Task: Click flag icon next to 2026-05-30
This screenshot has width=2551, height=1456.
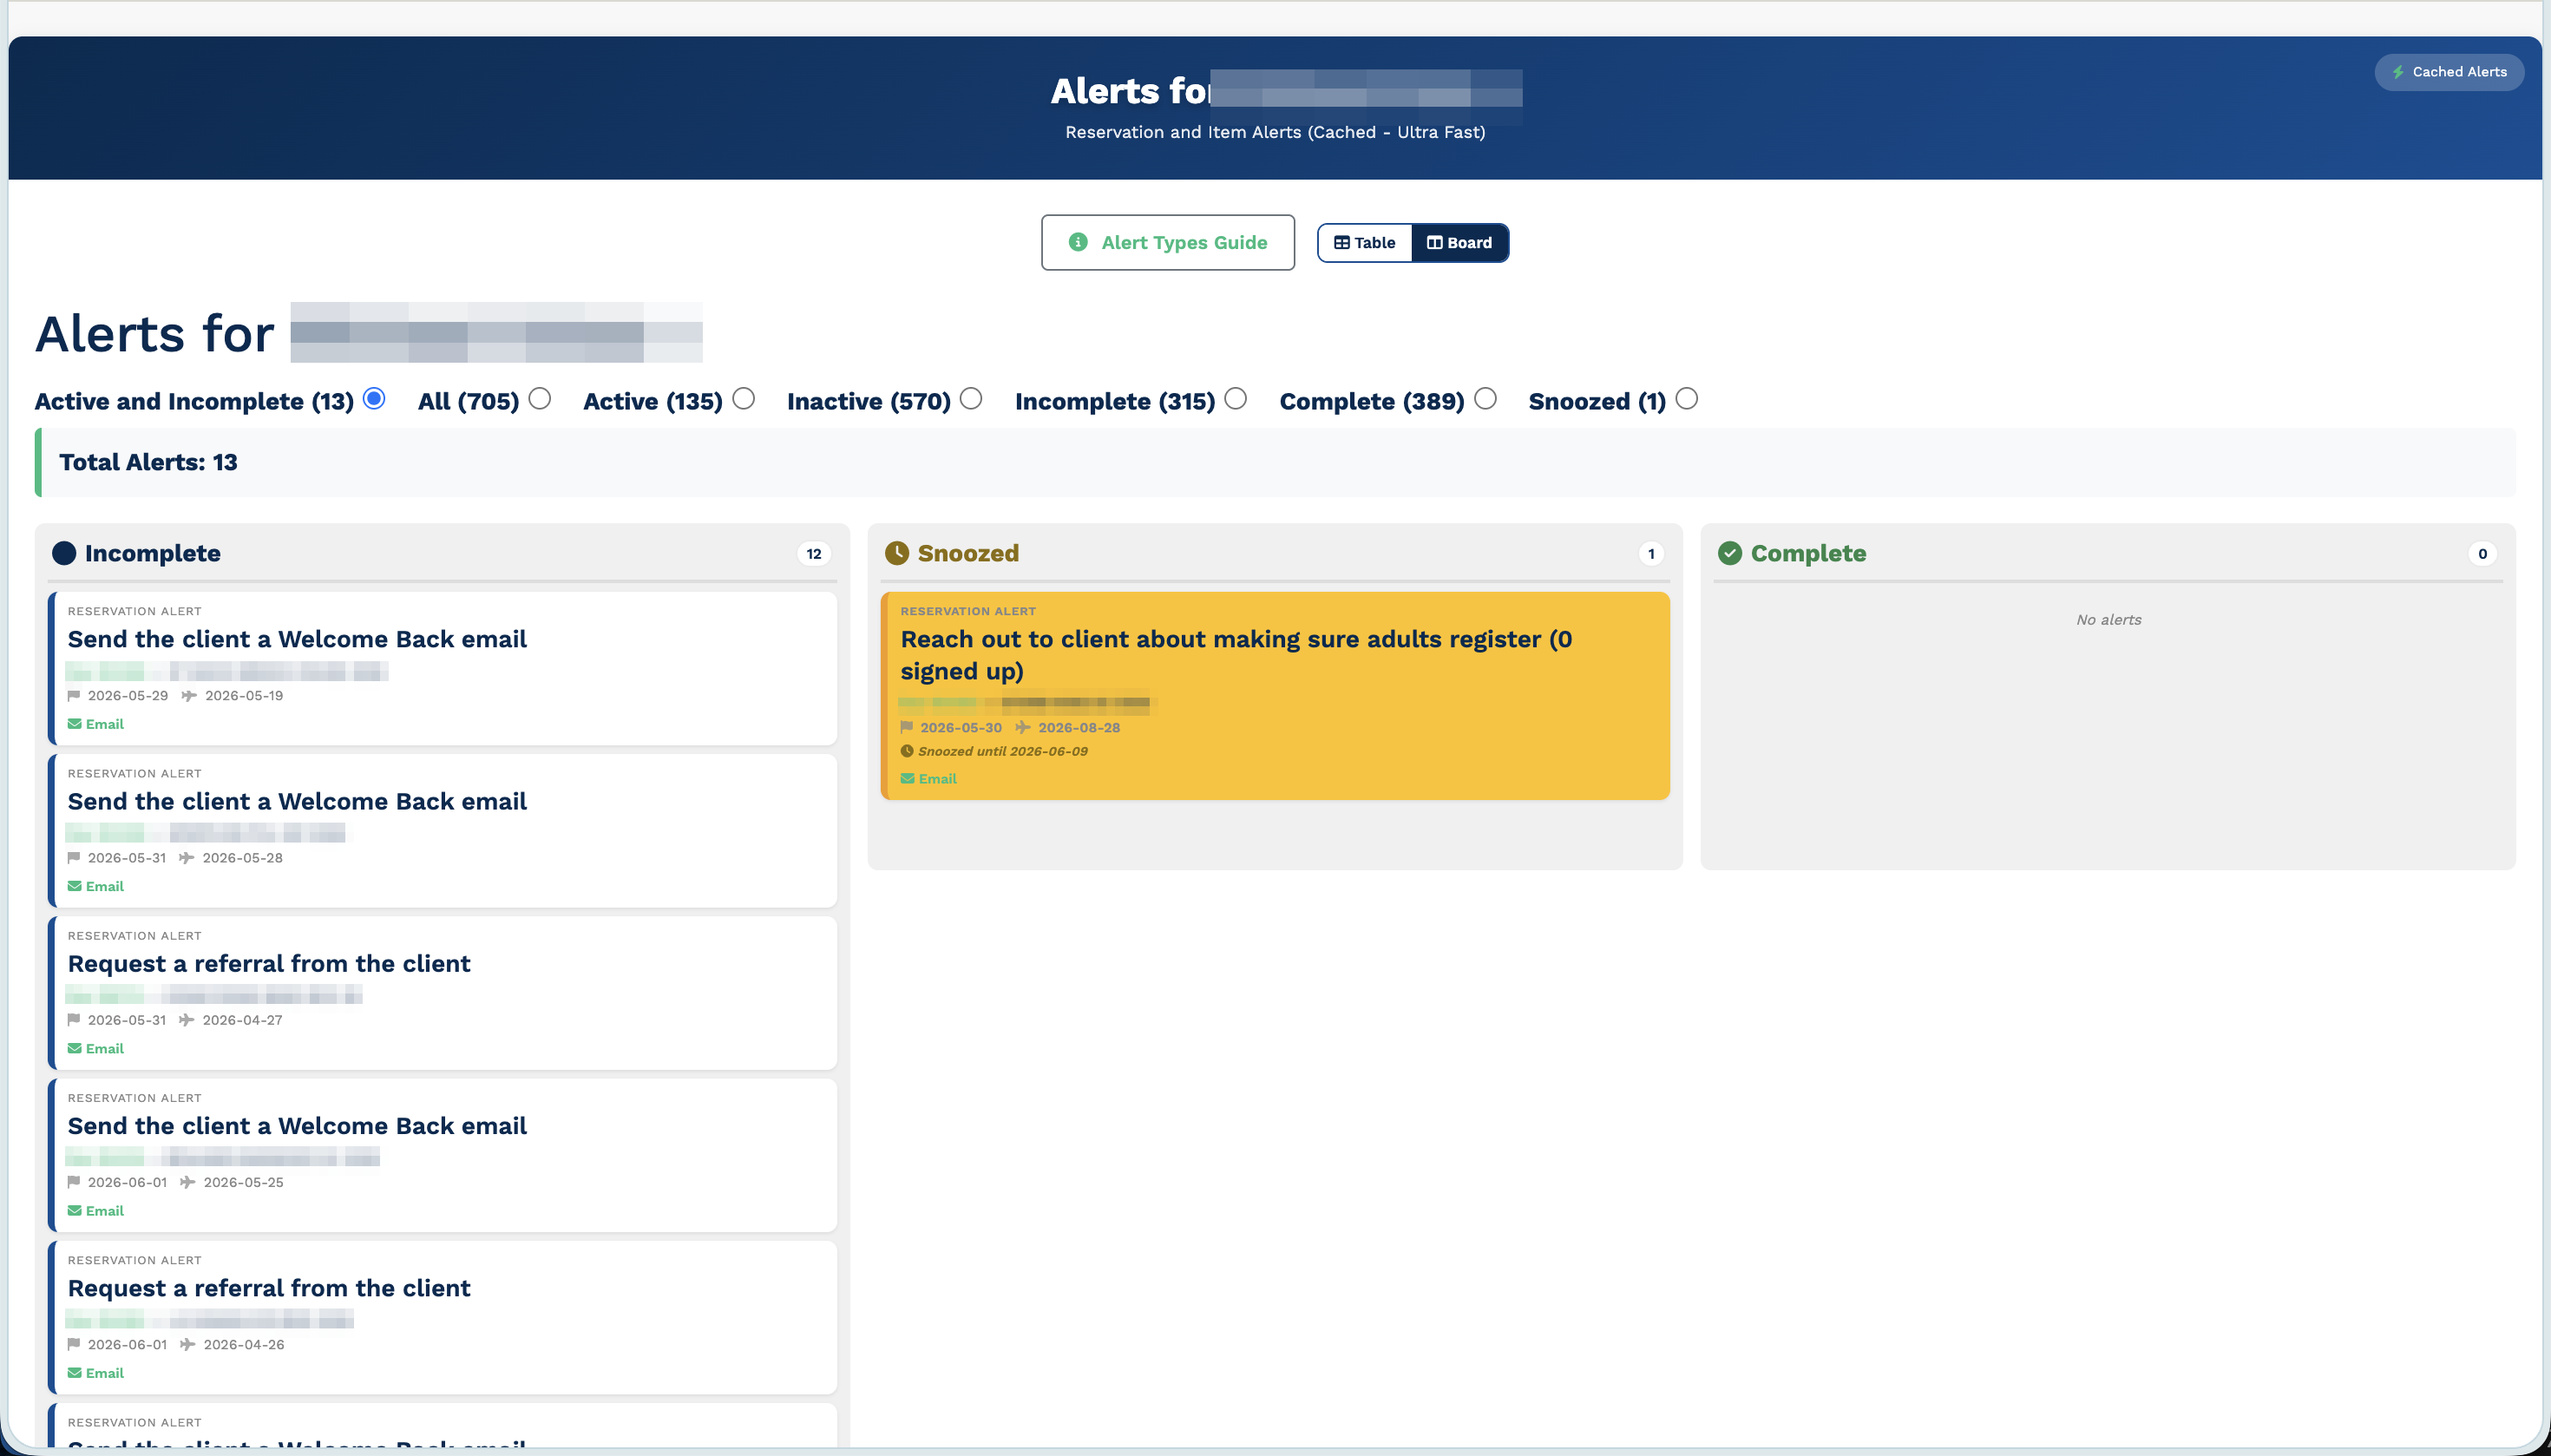Action: [907, 727]
